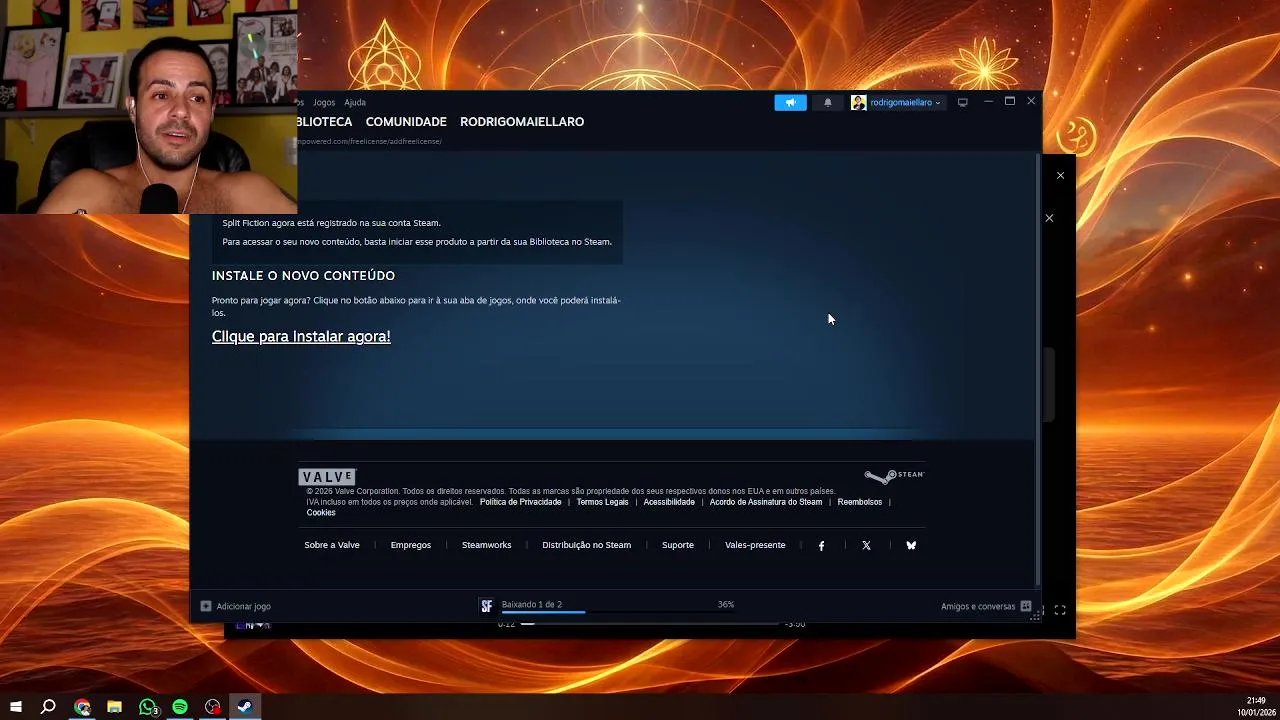Image resolution: width=1280 pixels, height=720 pixels.
Task: Open the Acessibilidade link
Action: click(669, 502)
